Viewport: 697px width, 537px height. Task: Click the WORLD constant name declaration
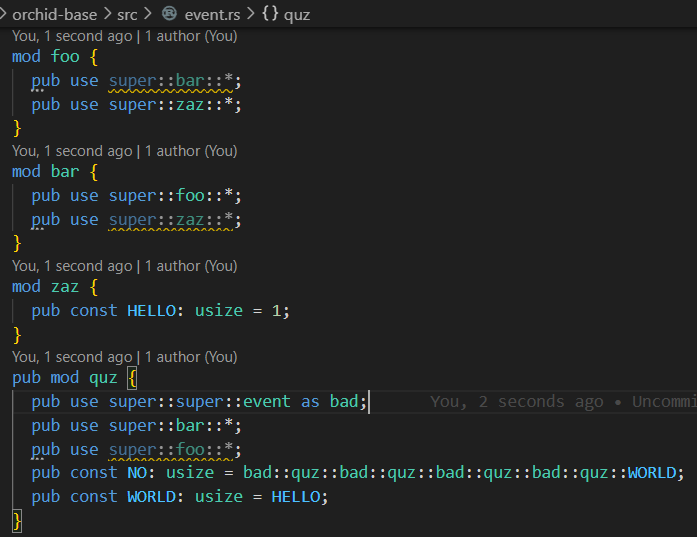tap(152, 497)
